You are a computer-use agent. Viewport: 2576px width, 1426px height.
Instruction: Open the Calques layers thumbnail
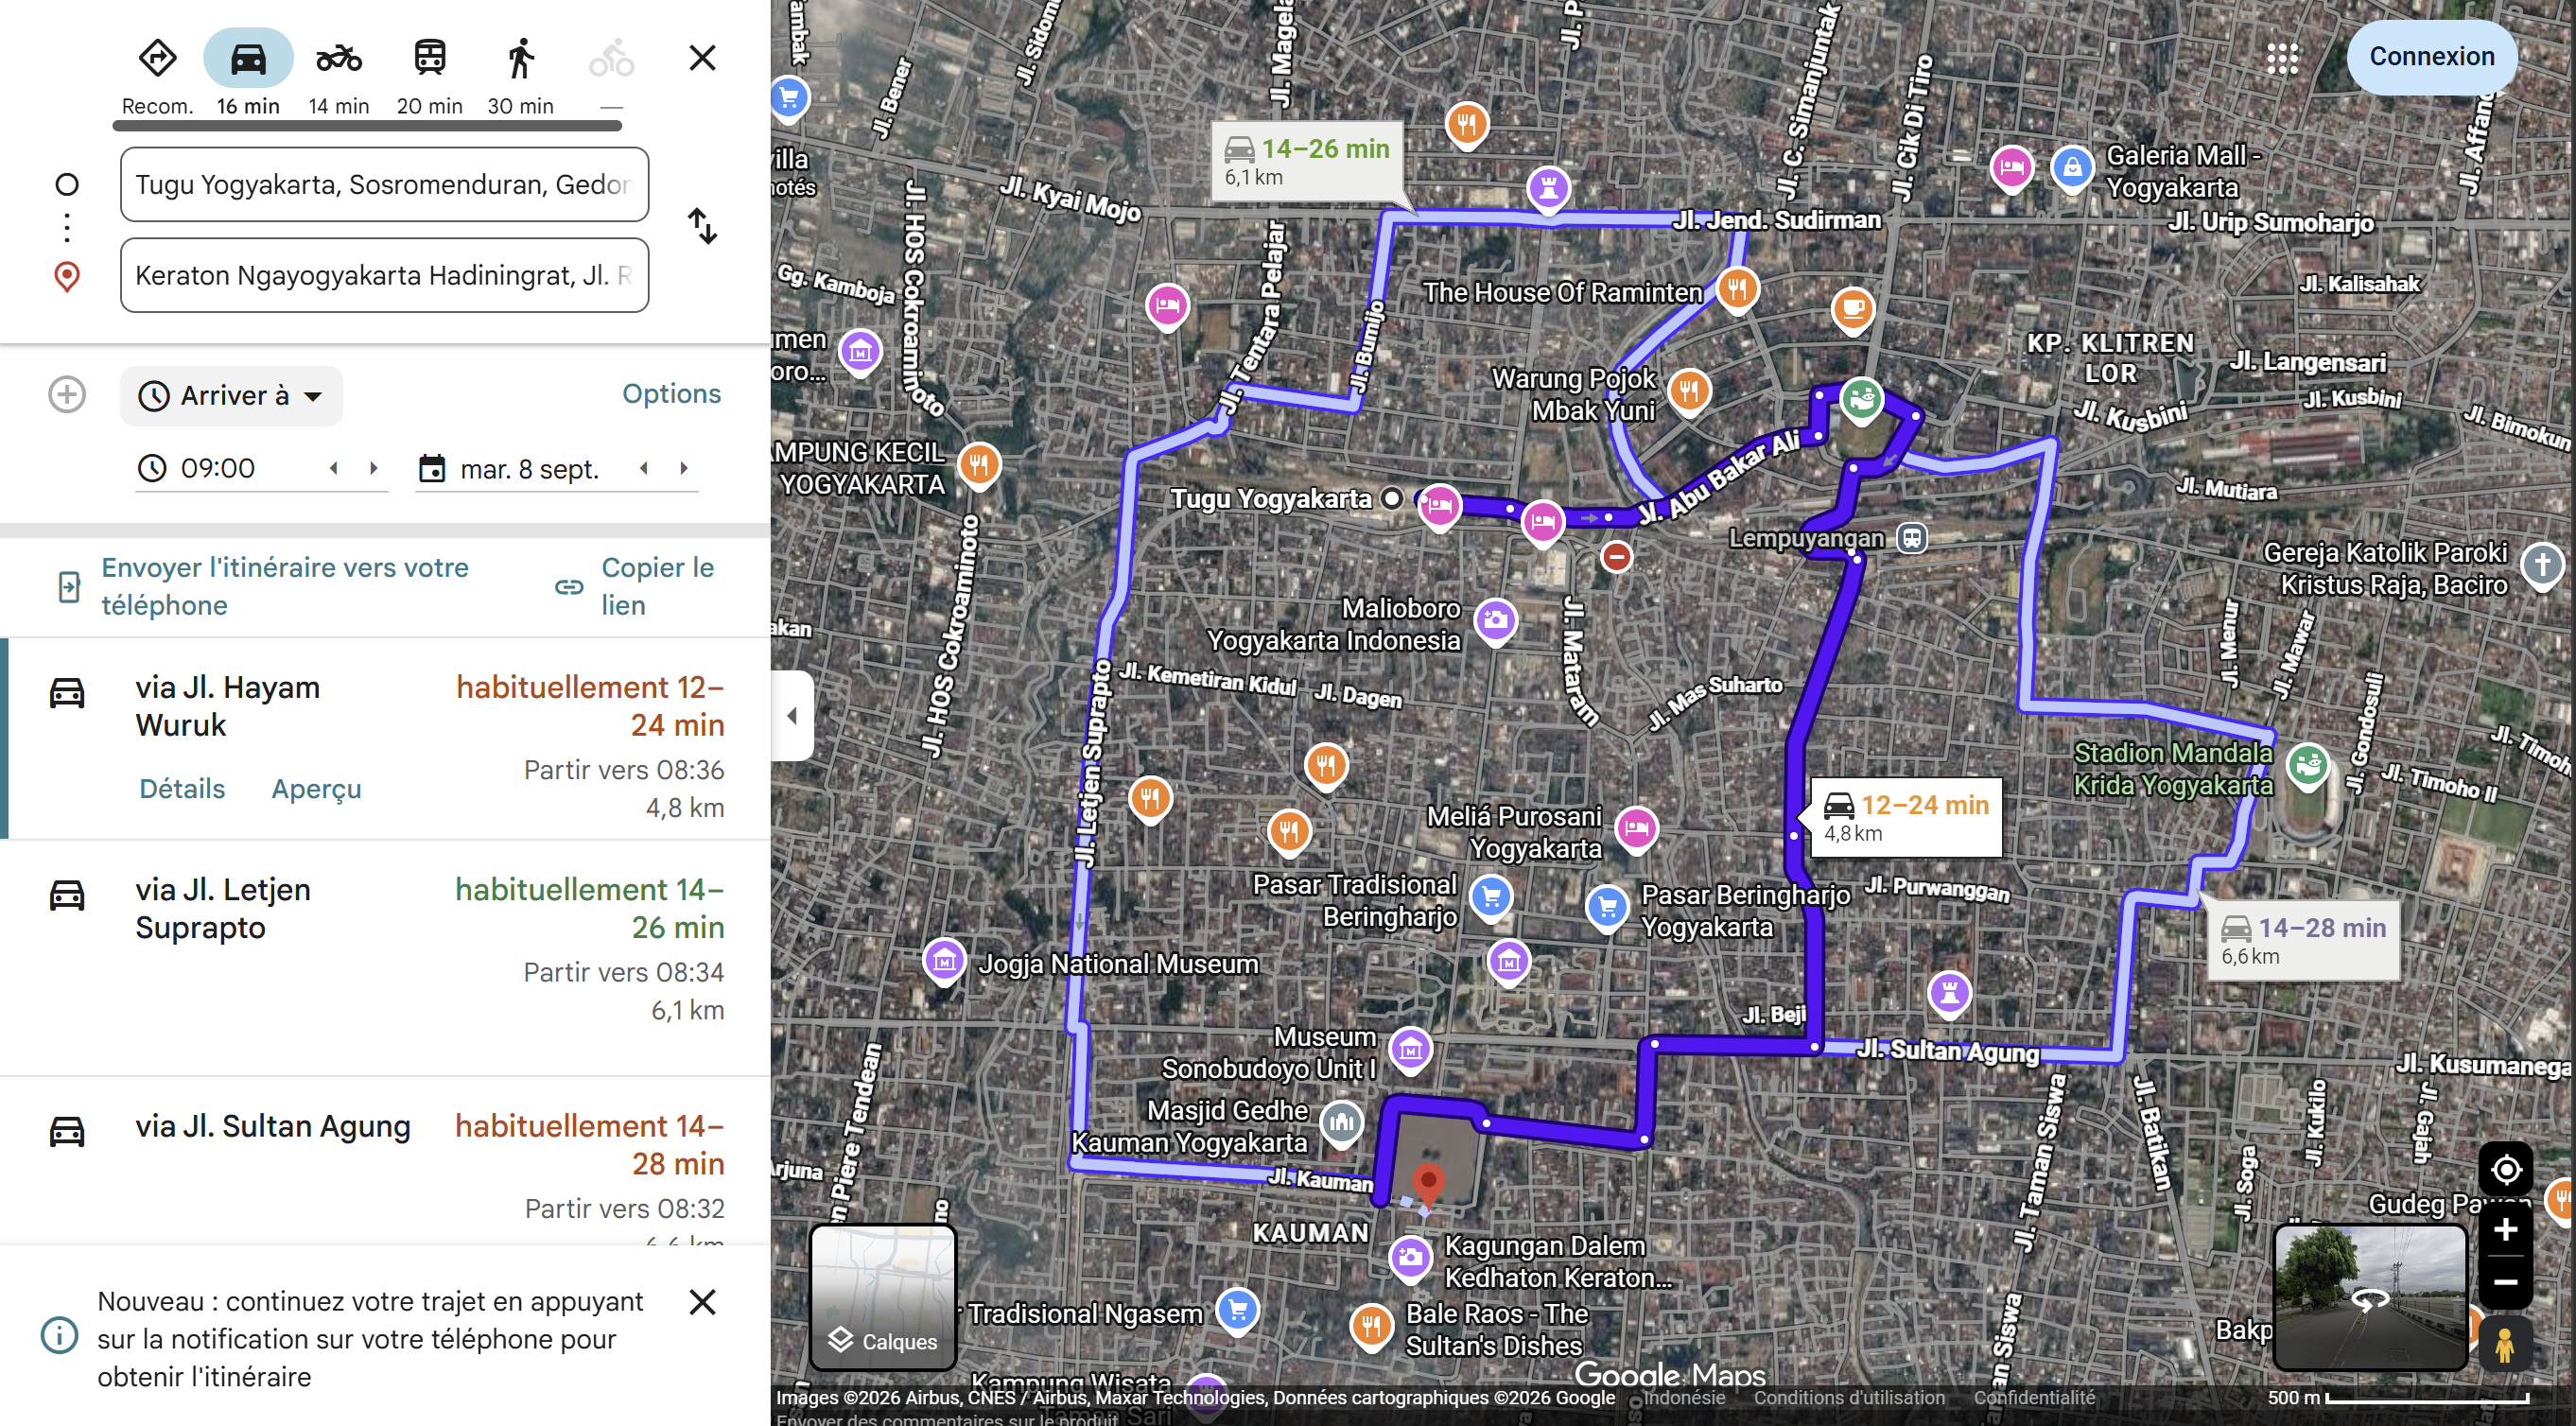[883, 1297]
